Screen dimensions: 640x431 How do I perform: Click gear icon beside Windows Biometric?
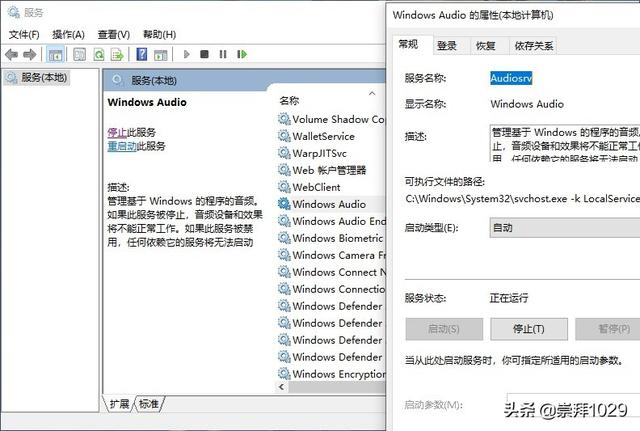tap(284, 238)
